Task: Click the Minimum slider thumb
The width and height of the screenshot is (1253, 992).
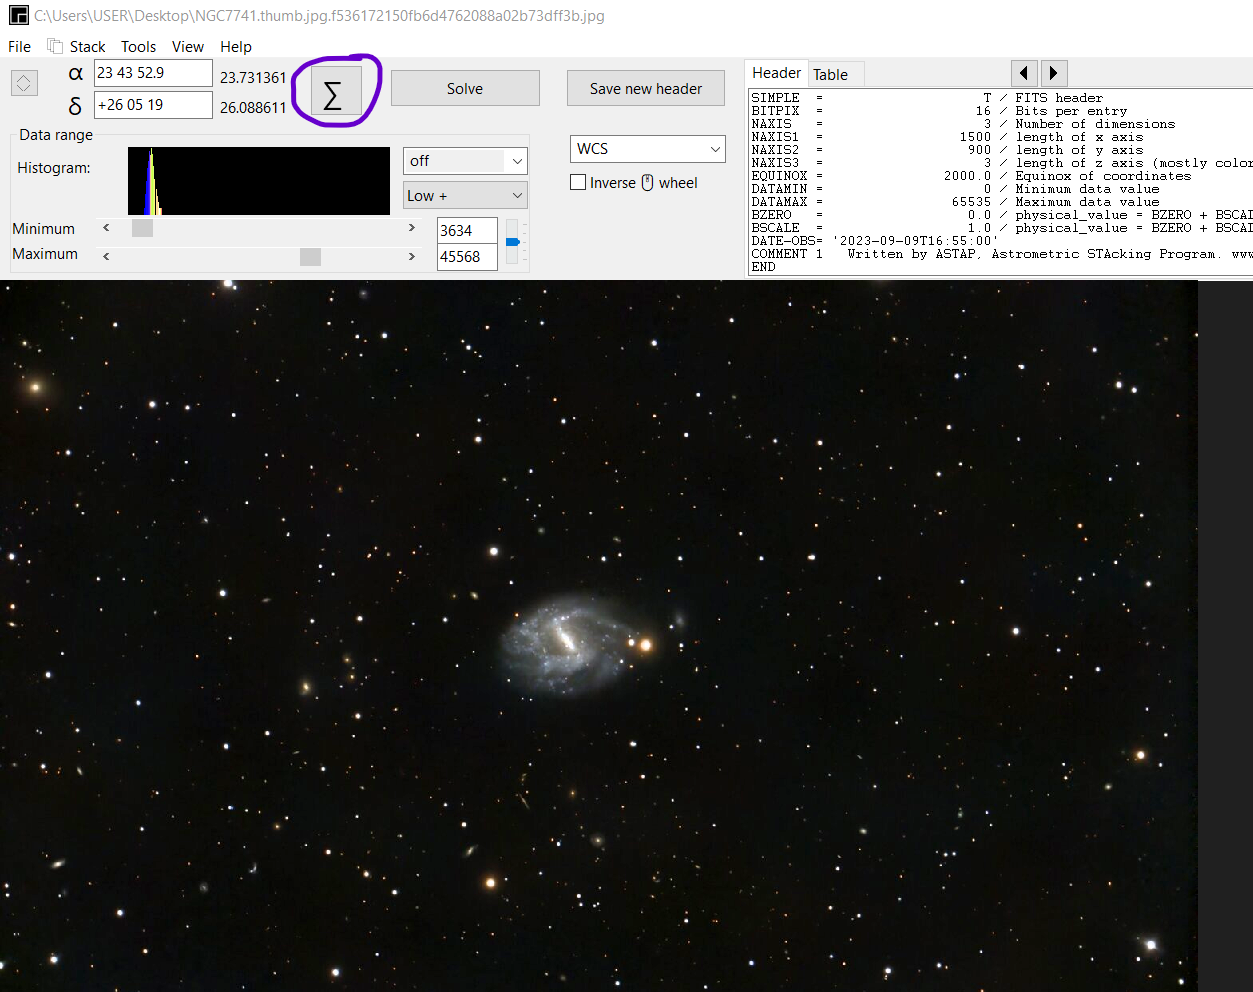Action: pos(143,228)
